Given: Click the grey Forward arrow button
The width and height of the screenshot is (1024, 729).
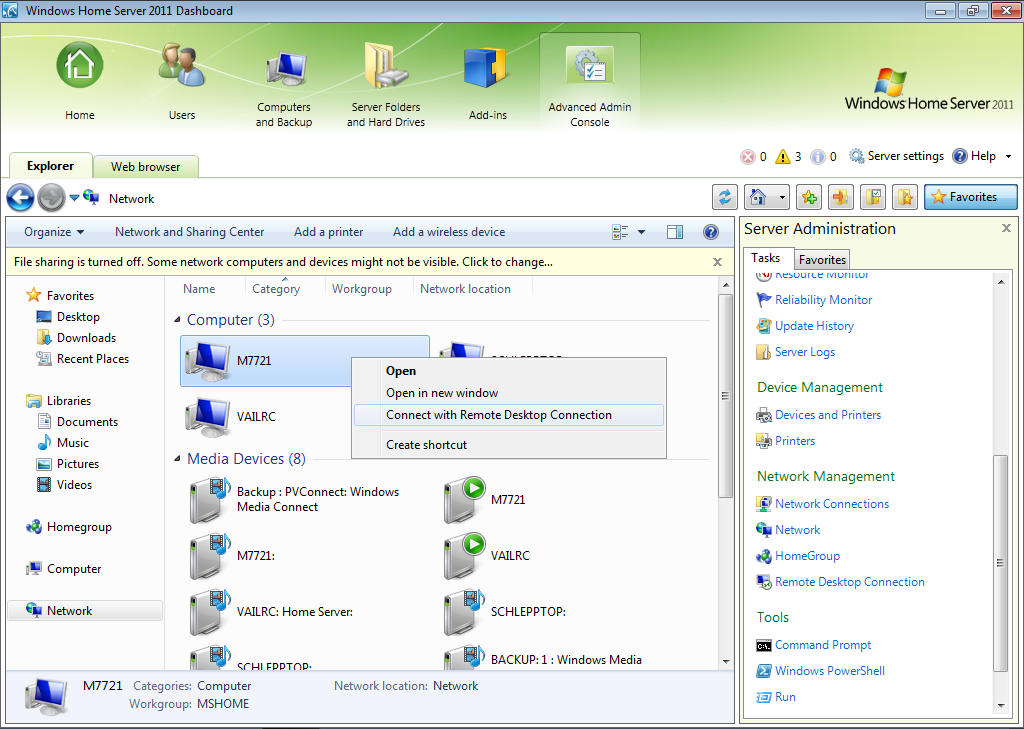Looking at the screenshot, I should tap(51, 197).
